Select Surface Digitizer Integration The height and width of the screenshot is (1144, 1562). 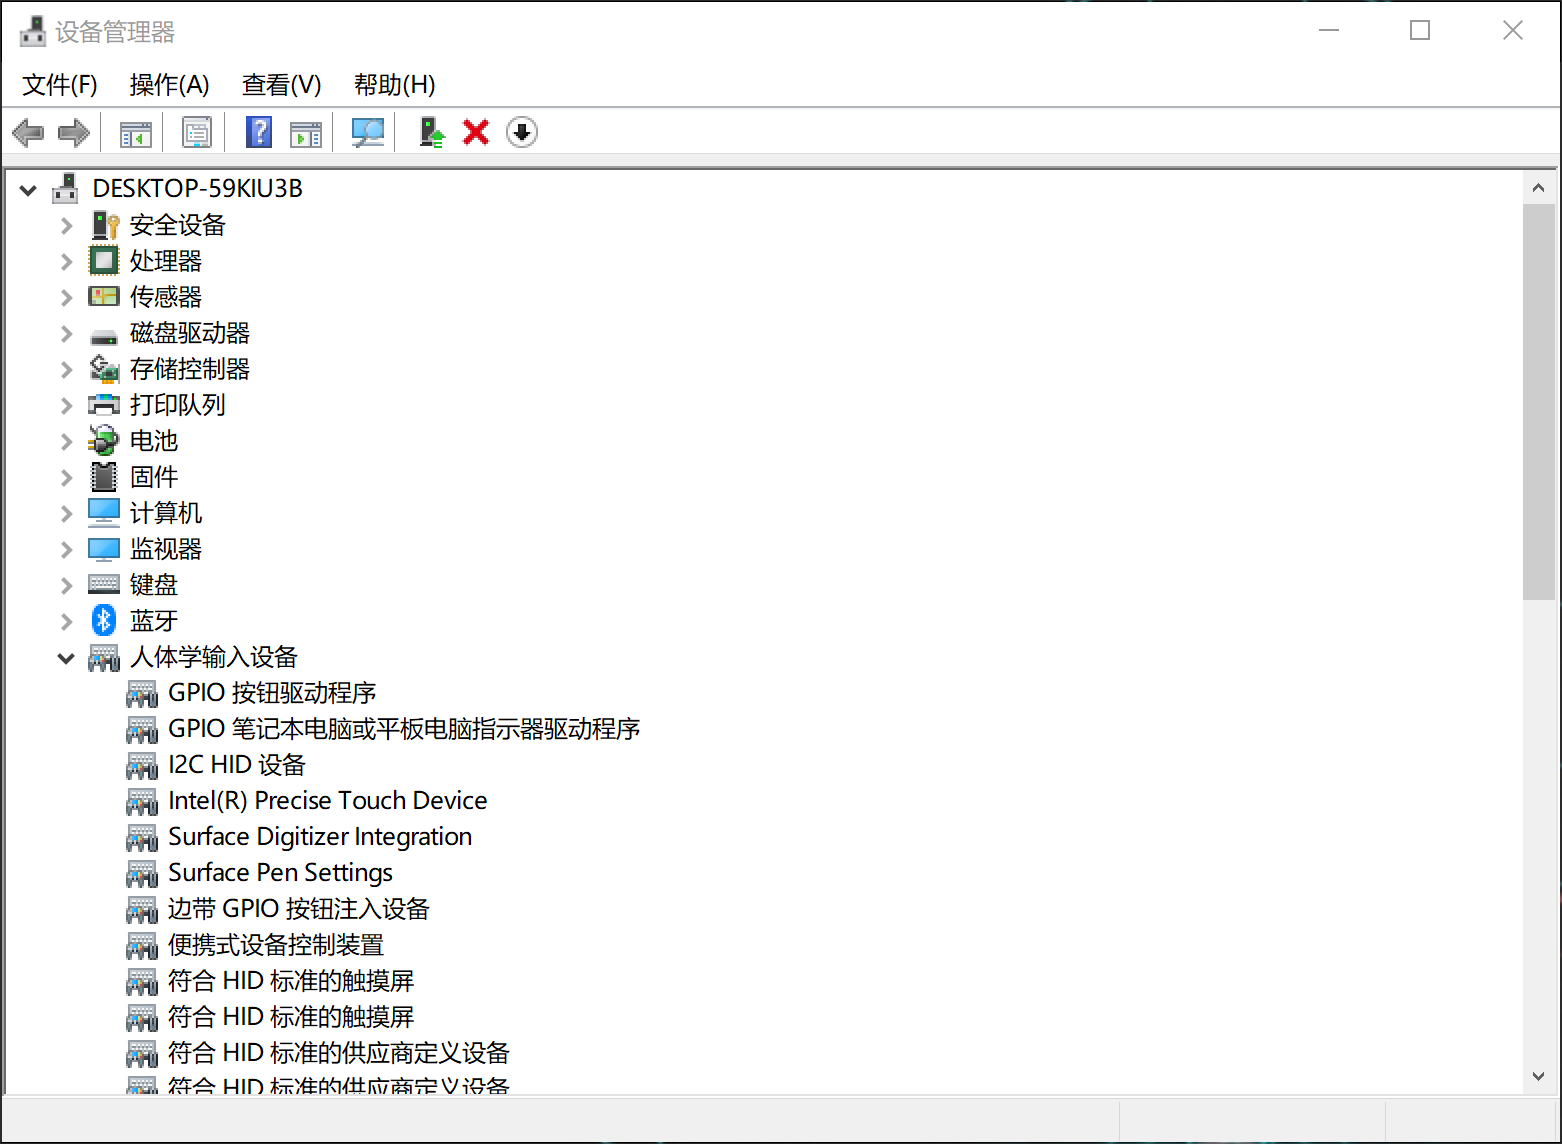(x=320, y=837)
